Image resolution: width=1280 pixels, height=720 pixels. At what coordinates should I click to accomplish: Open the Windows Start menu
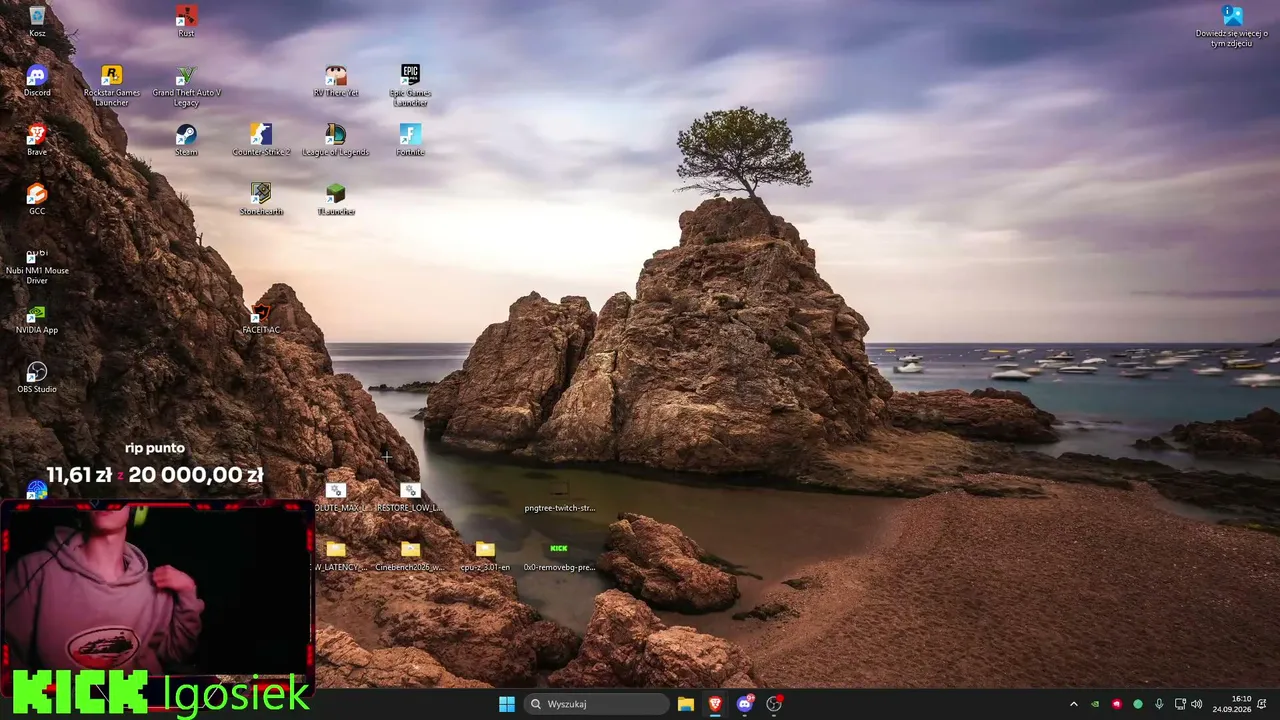click(507, 704)
